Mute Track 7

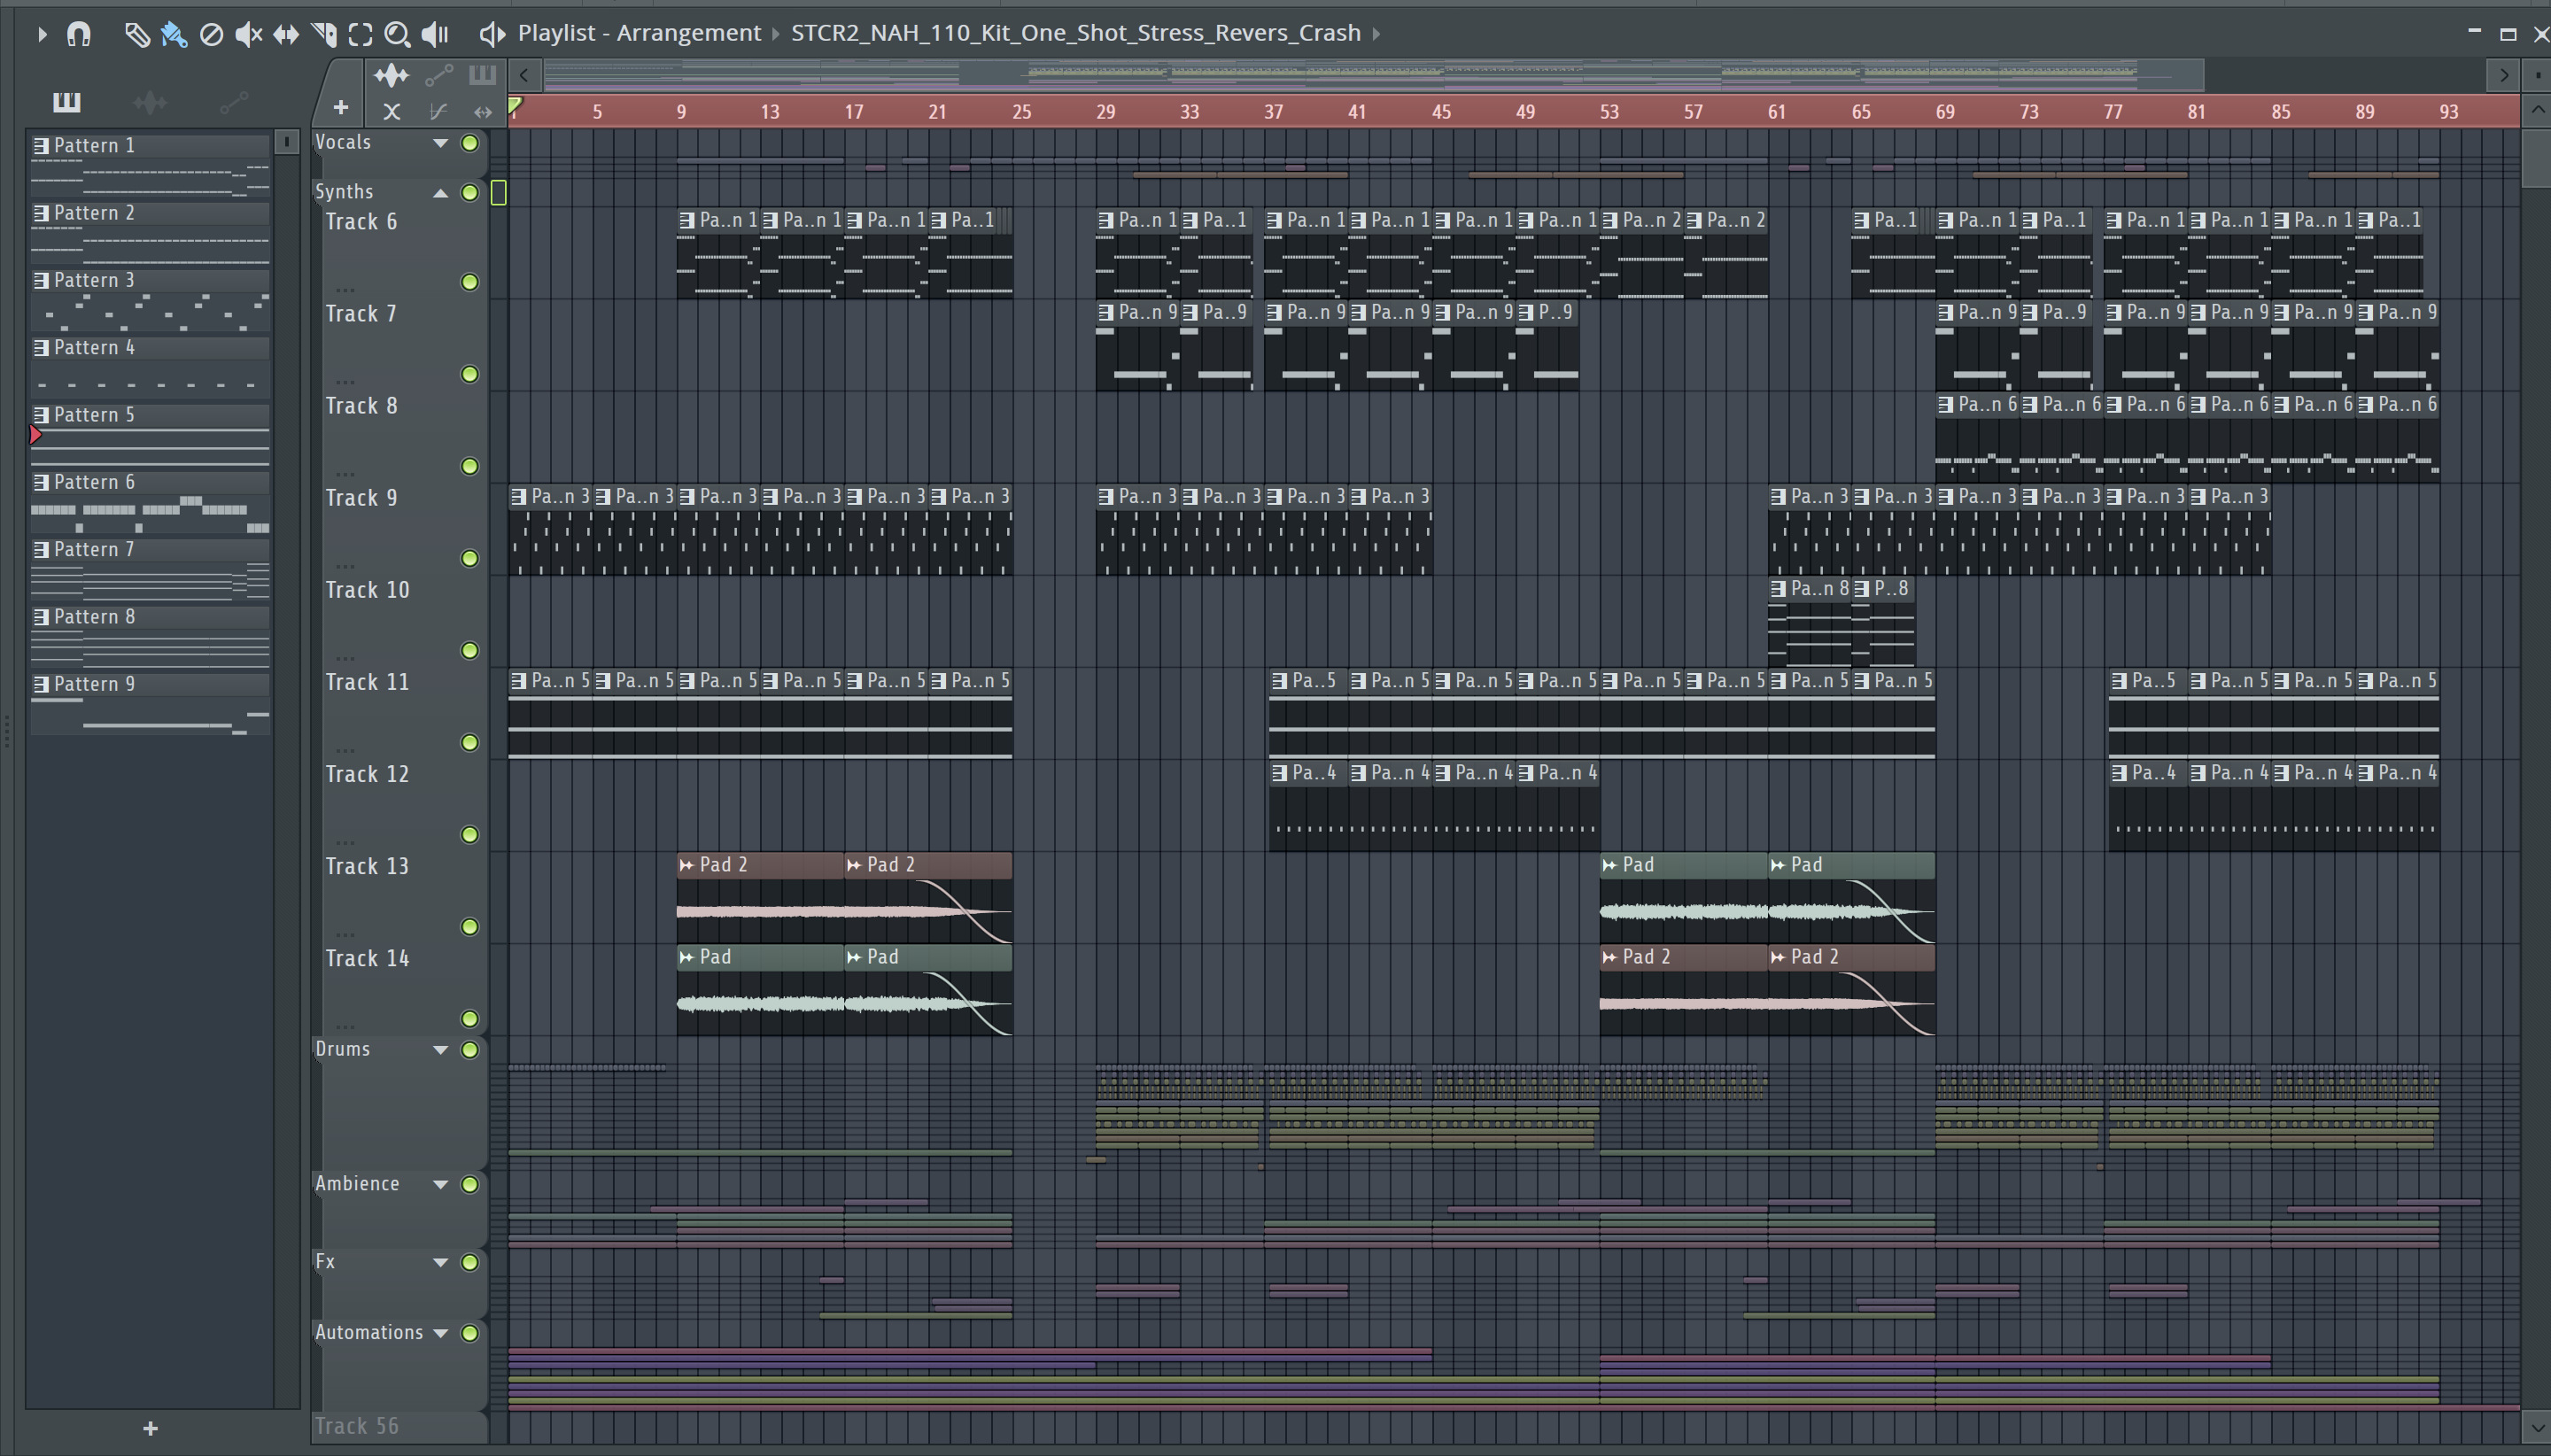click(470, 374)
